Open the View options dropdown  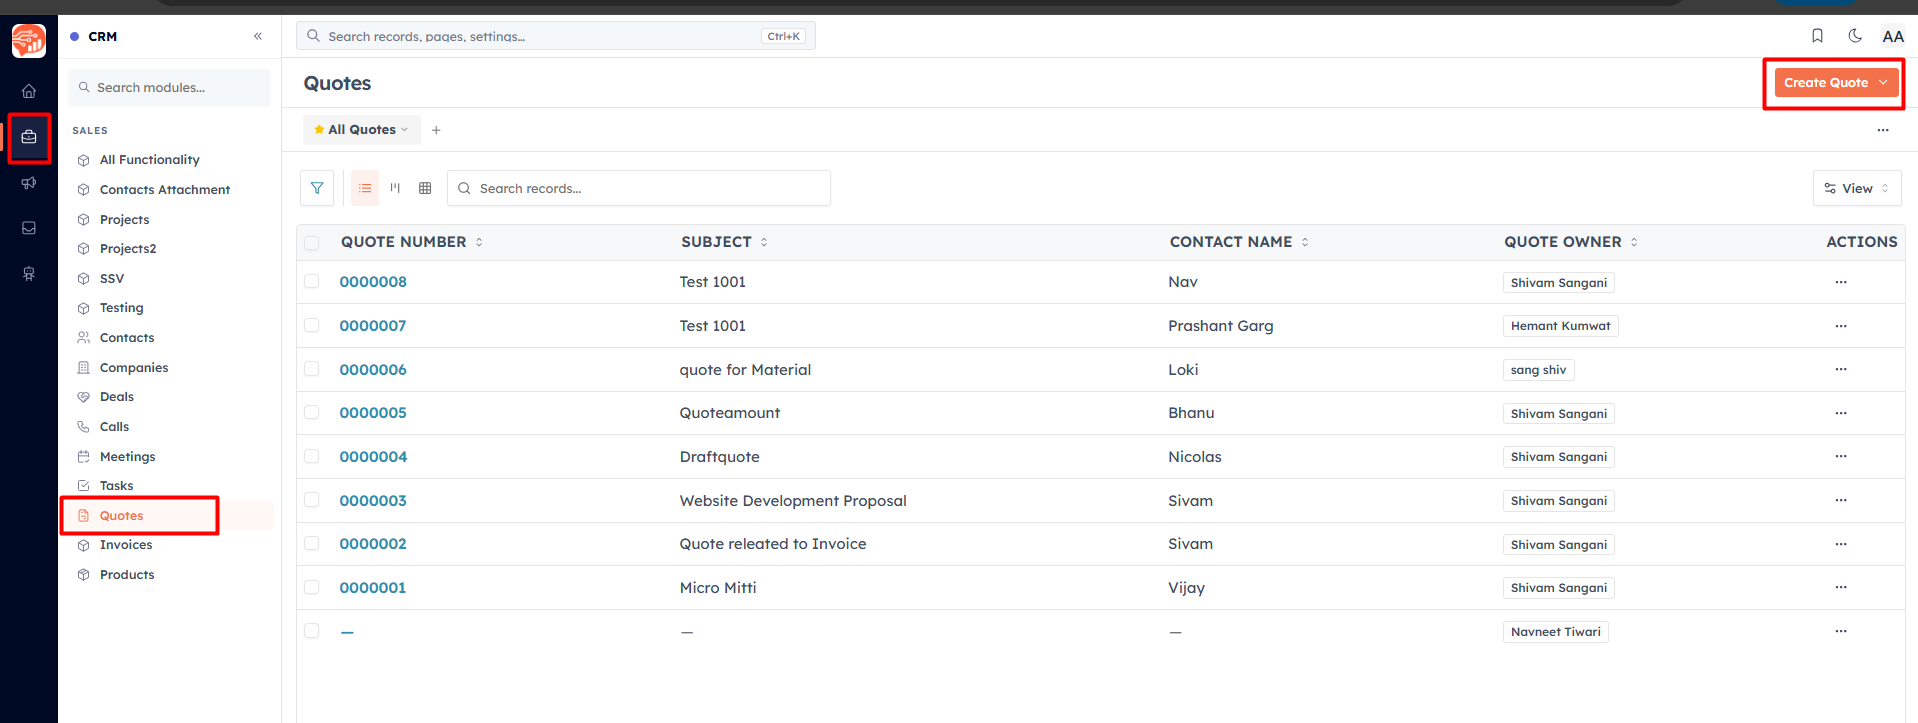pos(1857,188)
